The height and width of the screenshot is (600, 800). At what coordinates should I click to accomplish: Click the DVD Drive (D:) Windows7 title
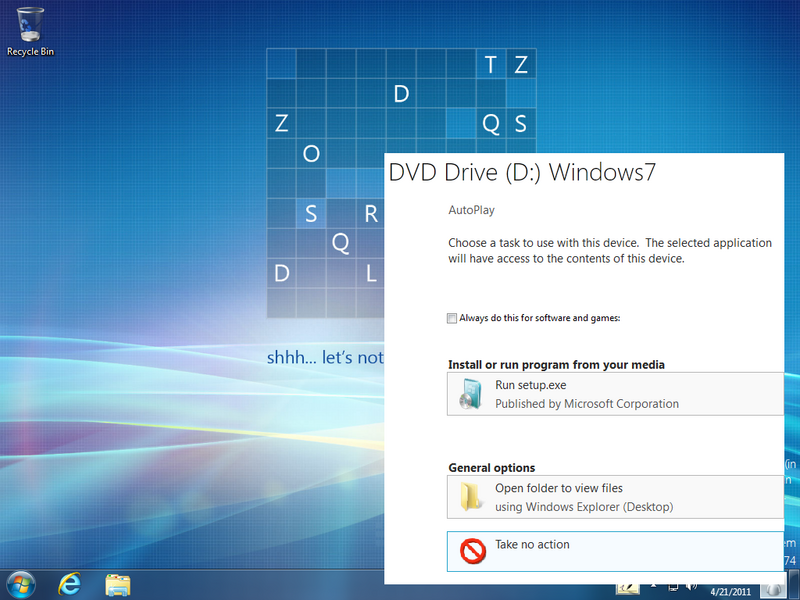[522, 172]
